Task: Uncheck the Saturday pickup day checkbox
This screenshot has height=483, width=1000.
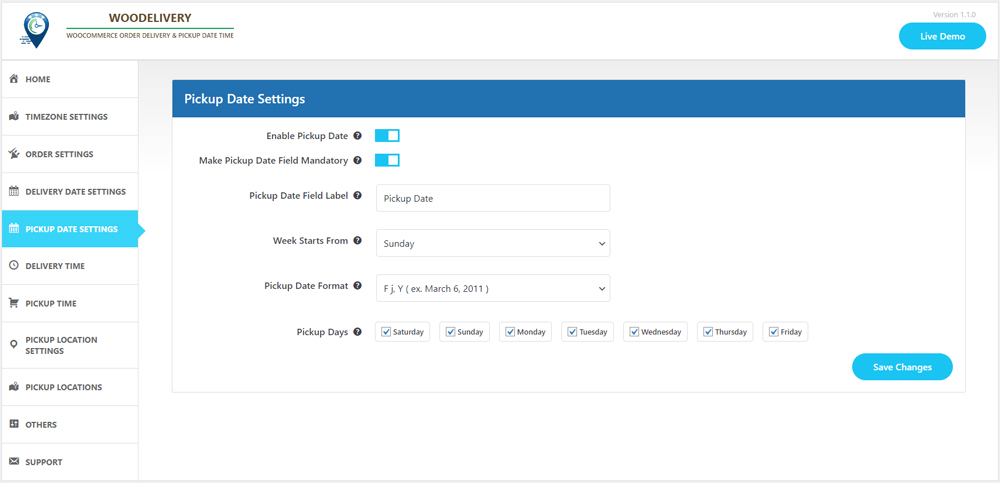Action: (x=386, y=332)
